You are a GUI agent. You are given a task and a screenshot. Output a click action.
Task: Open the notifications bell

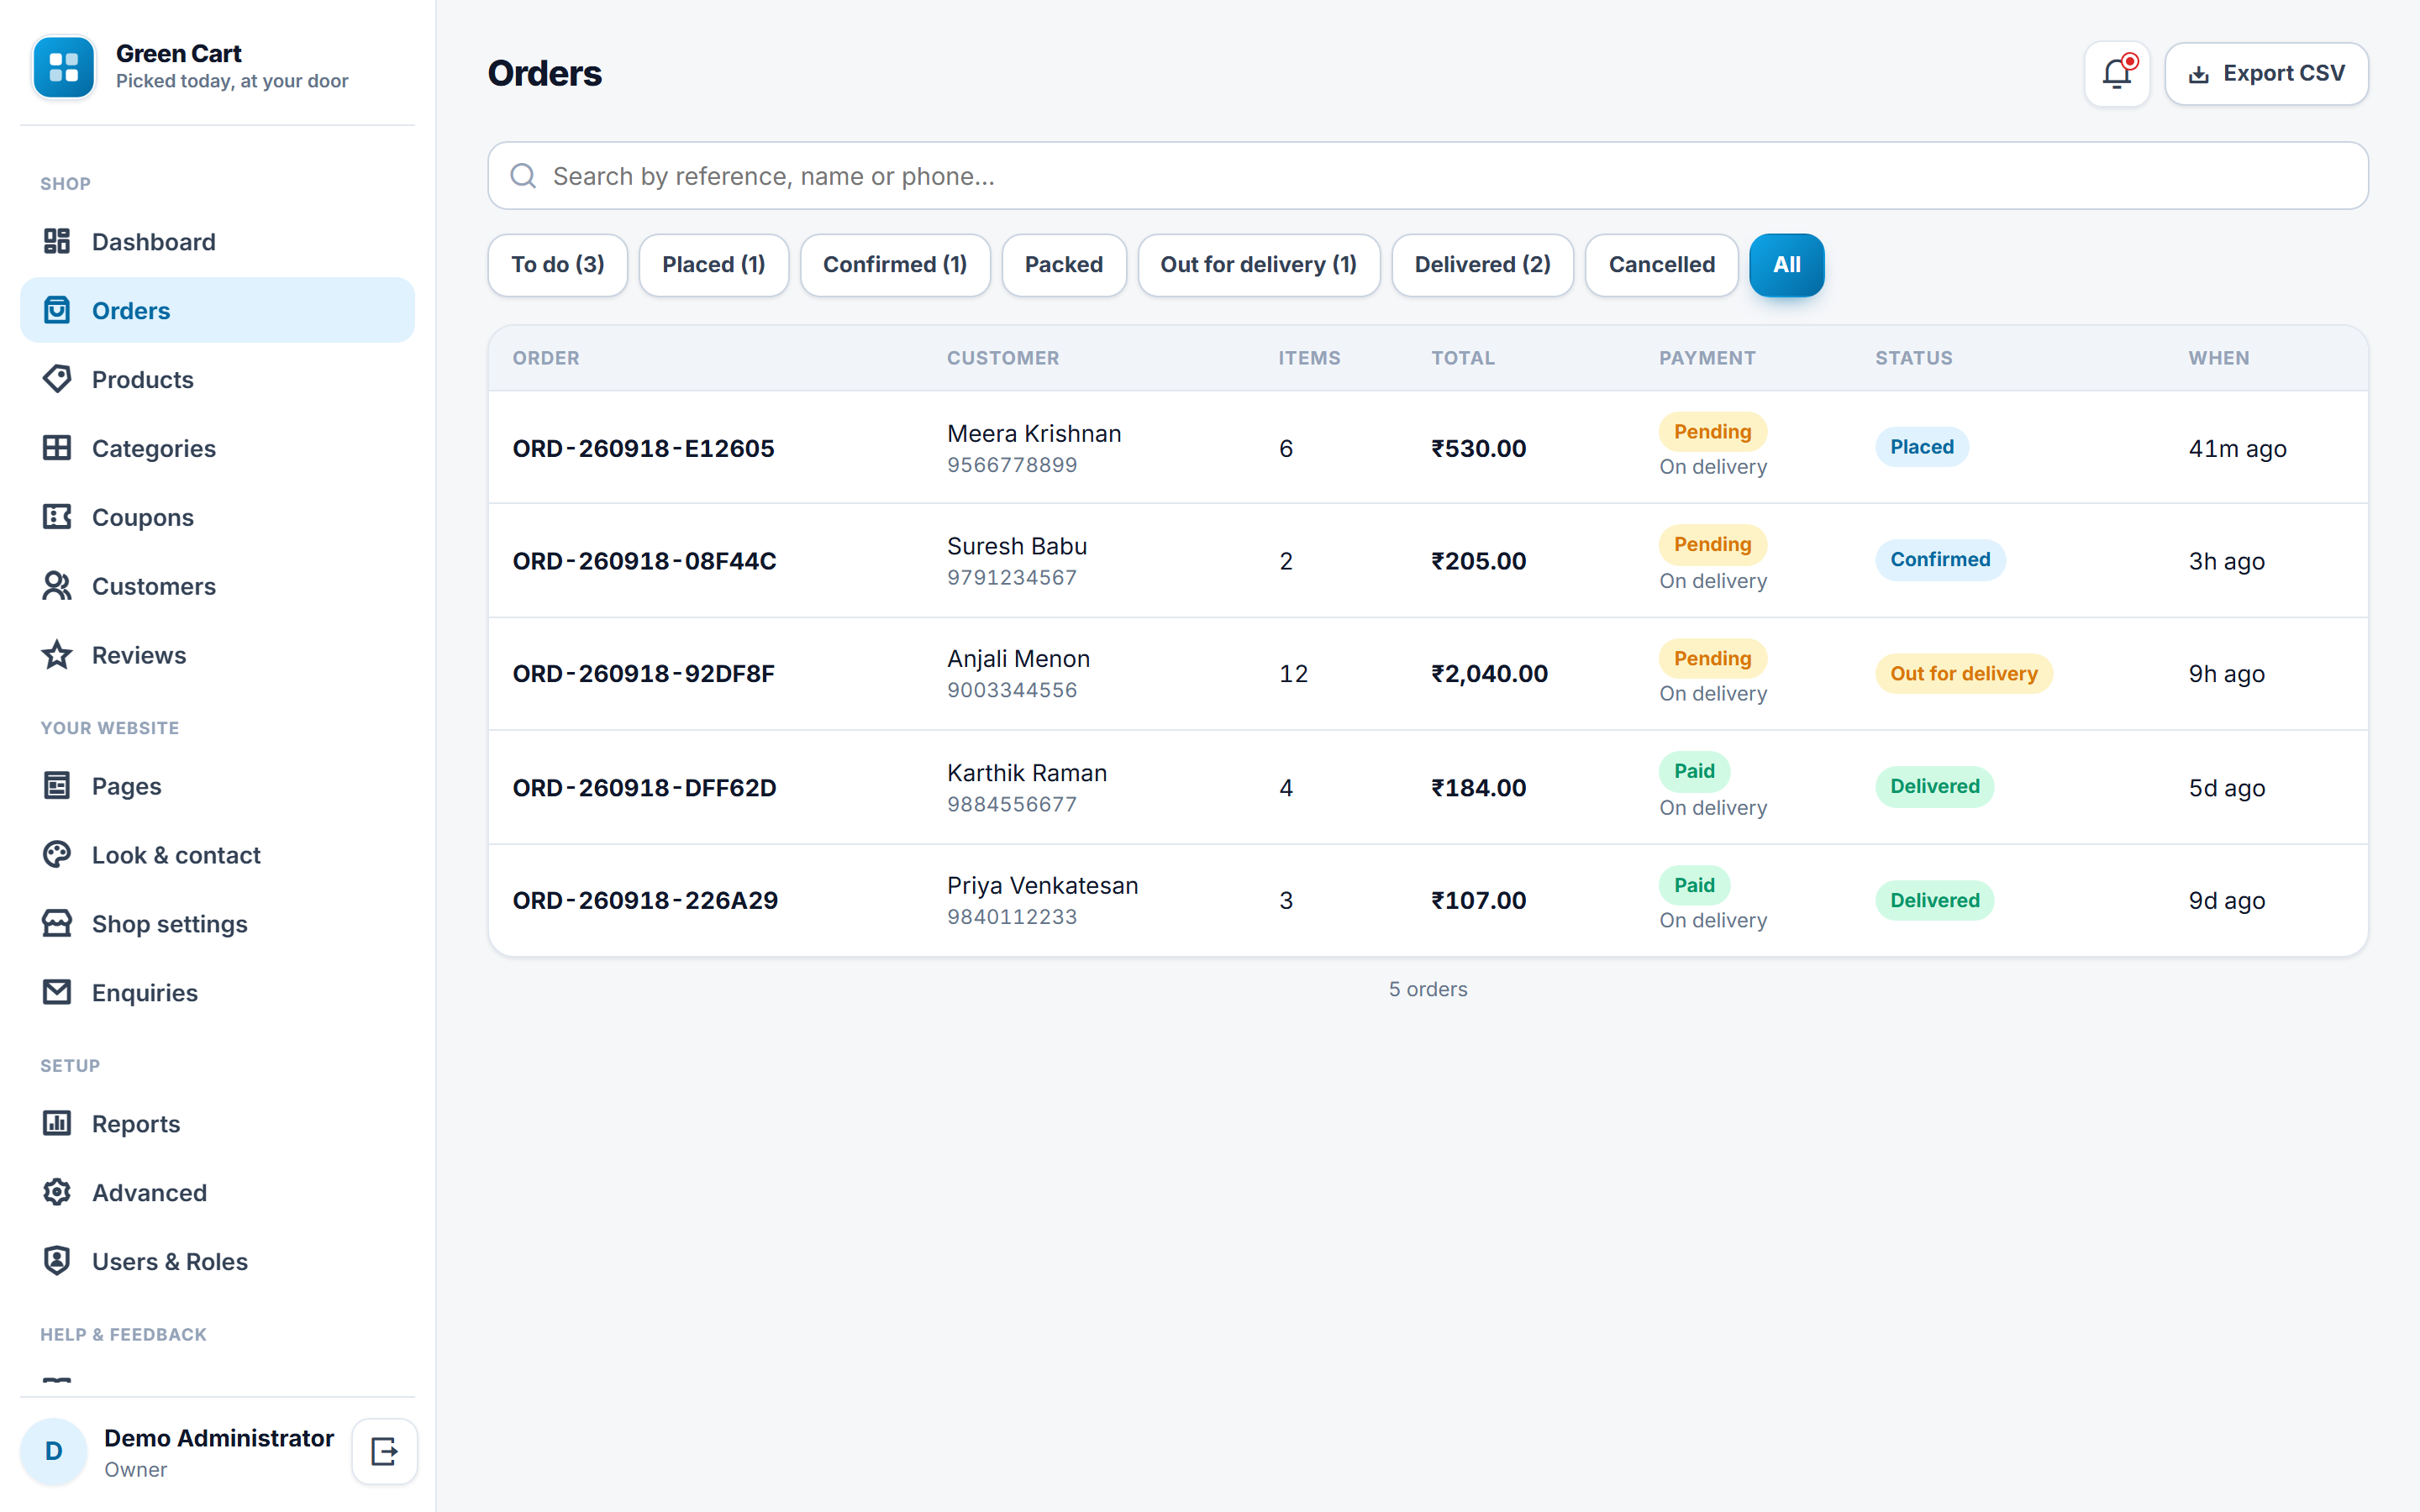(x=2117, y=74)
